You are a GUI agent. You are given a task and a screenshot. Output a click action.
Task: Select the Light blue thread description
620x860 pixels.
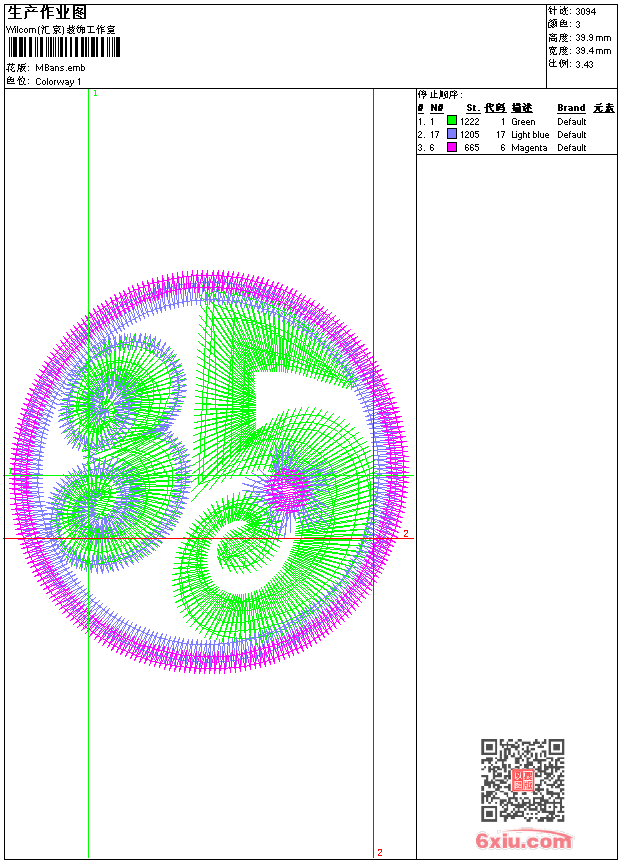(x=530, y=135)
